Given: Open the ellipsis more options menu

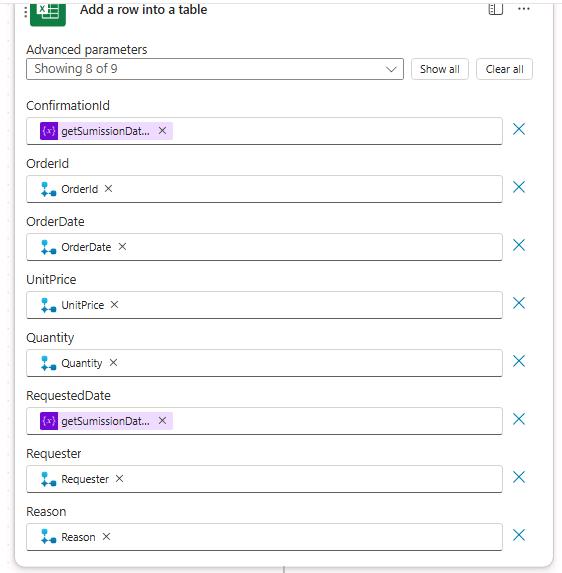Looking at the screenshot, I should (x=524, y=9).
